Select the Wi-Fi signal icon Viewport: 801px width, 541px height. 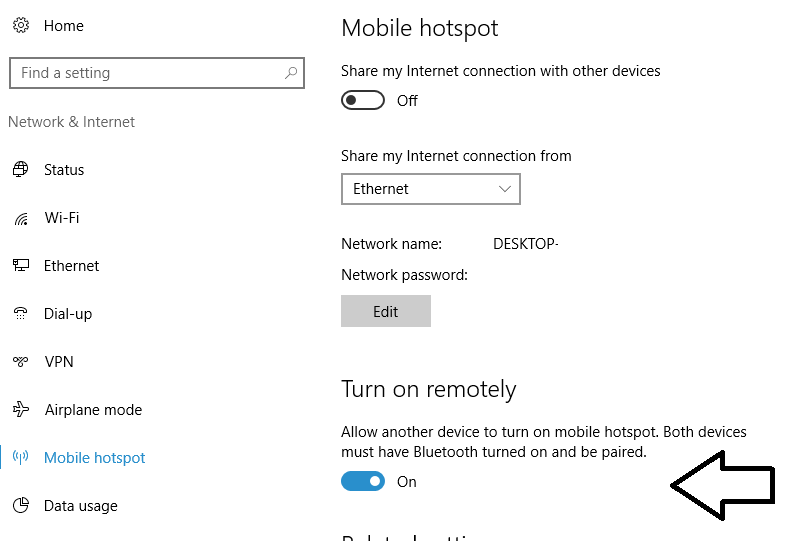[21, 218]
